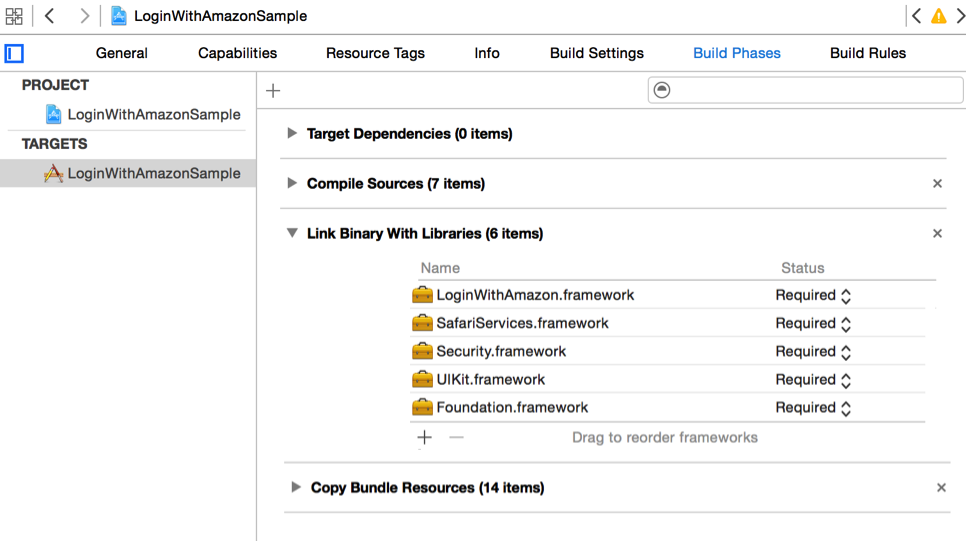Delete the Copy Bundle Resources phase

tap(941, 487)
